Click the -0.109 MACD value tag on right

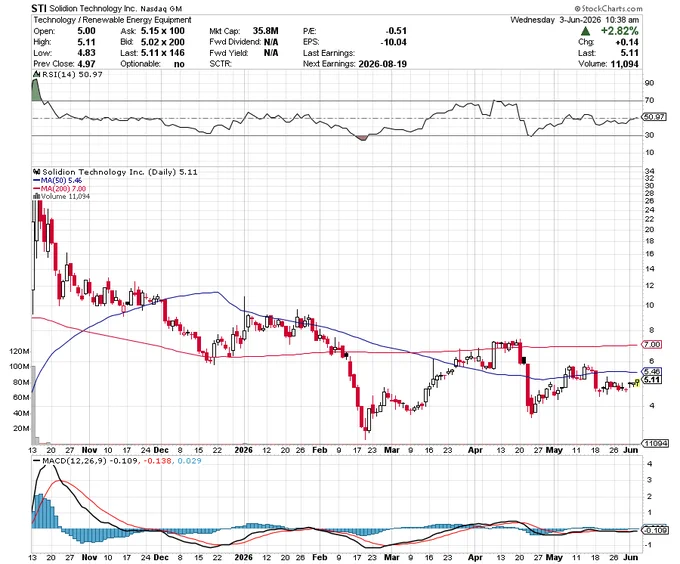click(655, 531)
